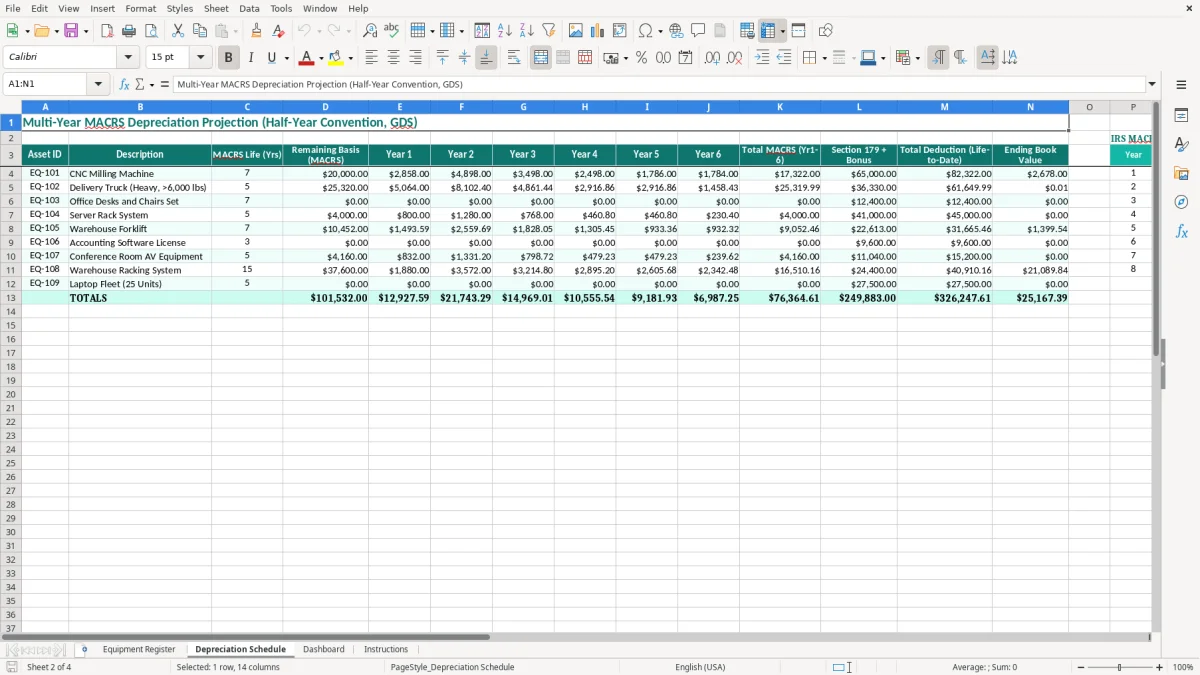The width and height of the screenshot is (1200, 675).
Task: Click zoom out minus button
Action: click(1080, 667)
